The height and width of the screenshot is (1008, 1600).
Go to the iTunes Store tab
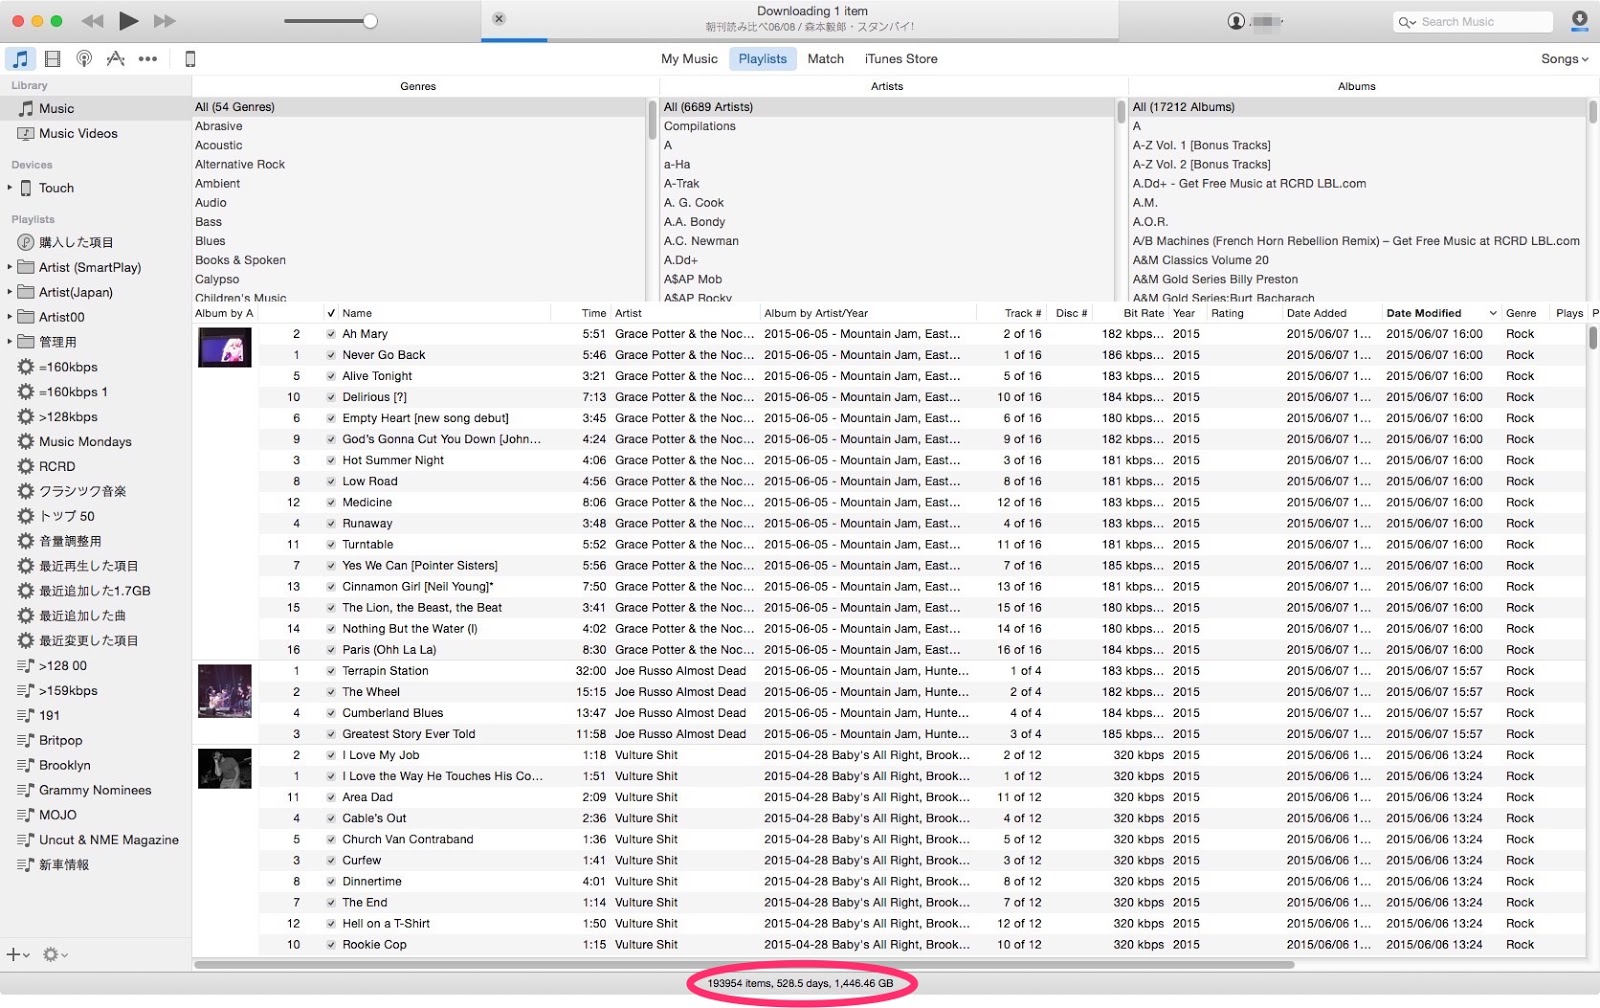coord(901,59)
